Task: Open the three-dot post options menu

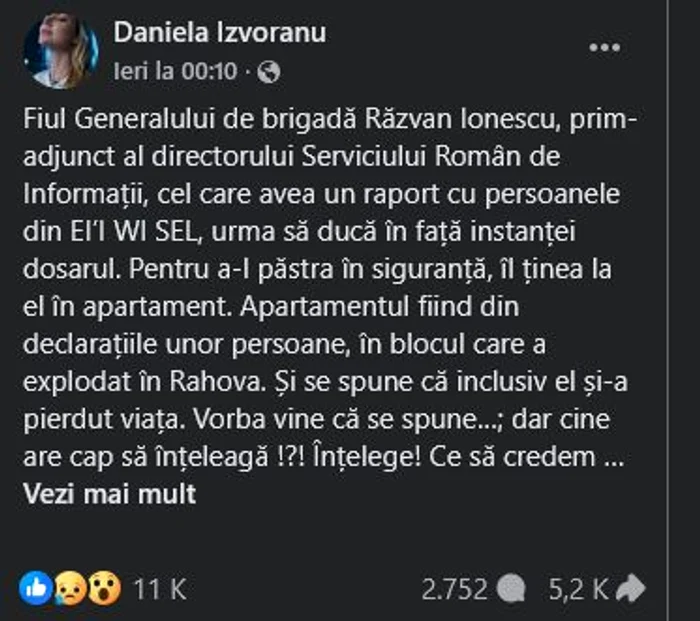Action: point(607,47)
